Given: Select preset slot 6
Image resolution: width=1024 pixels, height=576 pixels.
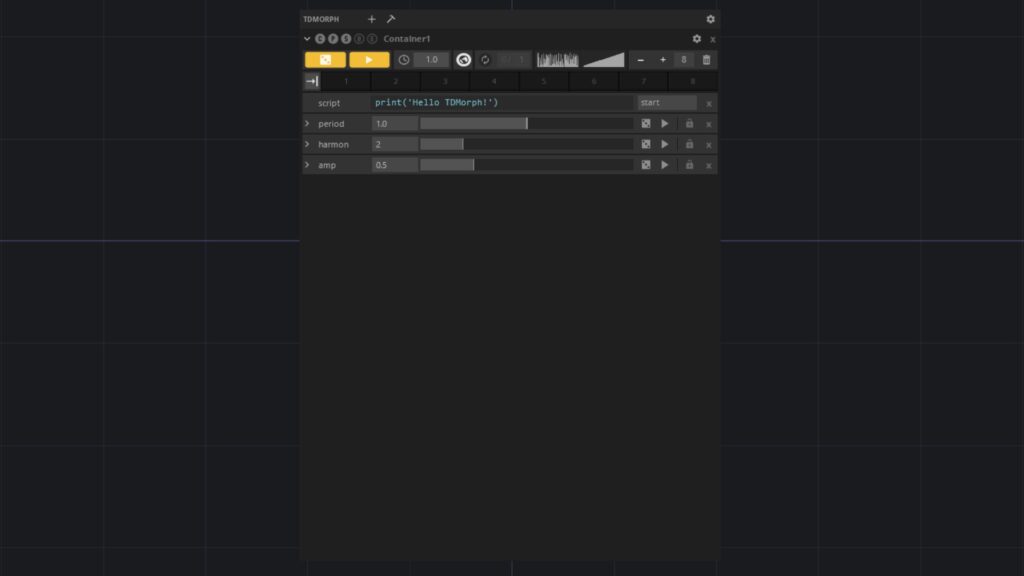Looking at the screenshot, I should [x=594, y=81].
